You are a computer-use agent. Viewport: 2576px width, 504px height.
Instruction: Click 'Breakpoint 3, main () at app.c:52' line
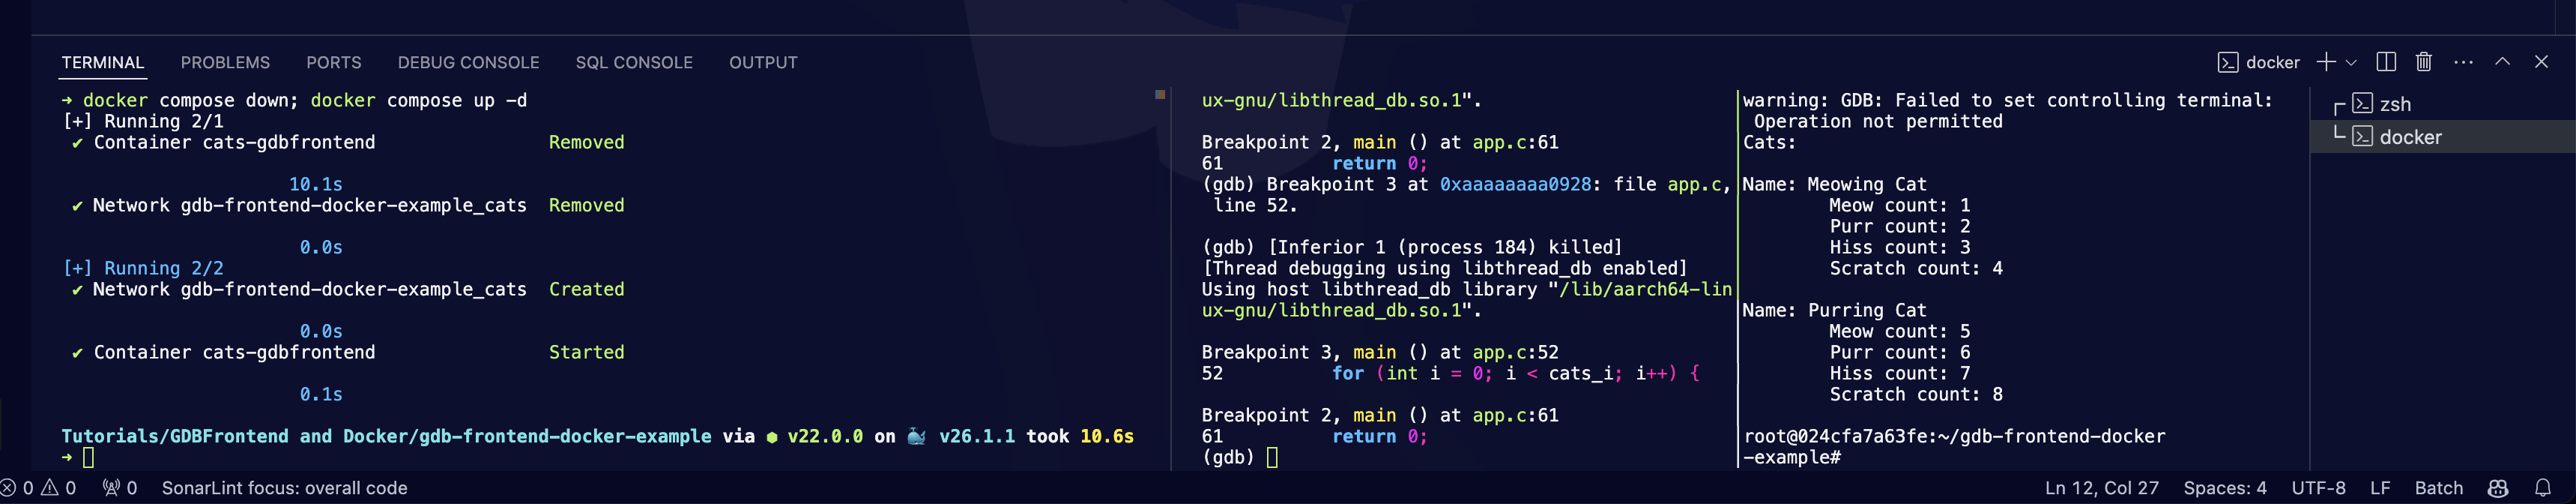(x=1380, y=352)
